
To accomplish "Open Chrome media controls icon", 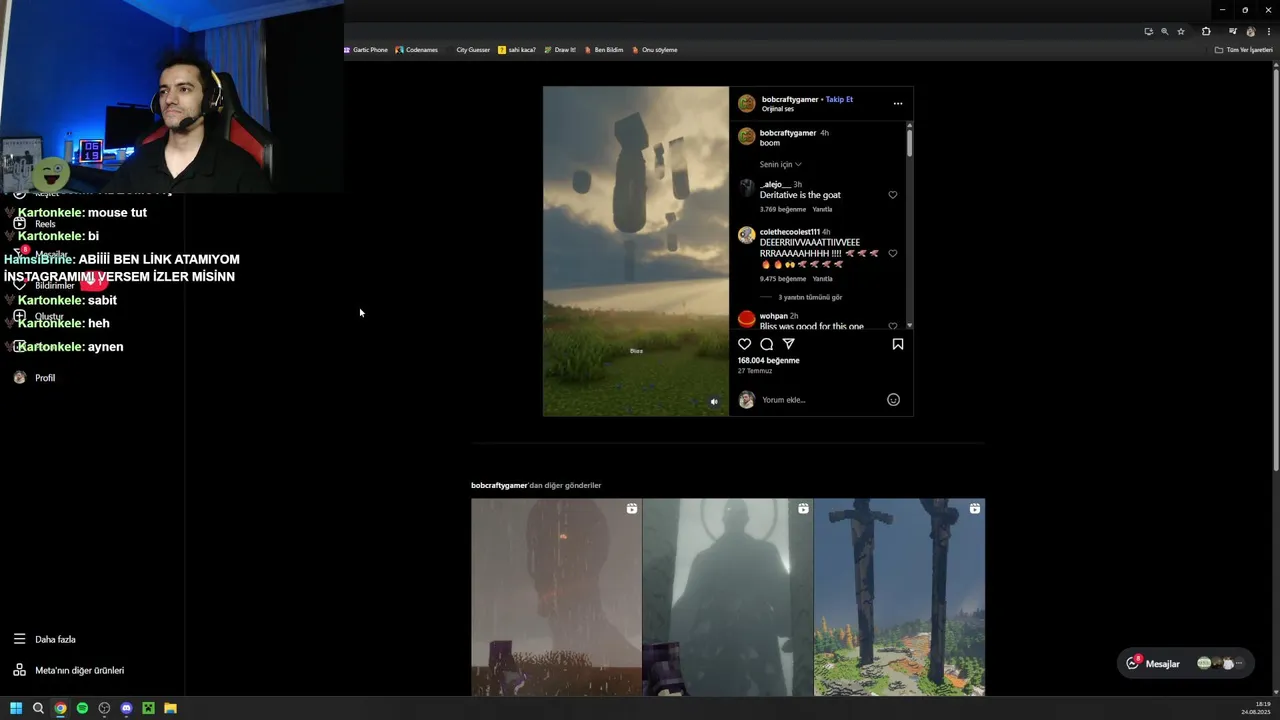I will [x=1233, y=31].
